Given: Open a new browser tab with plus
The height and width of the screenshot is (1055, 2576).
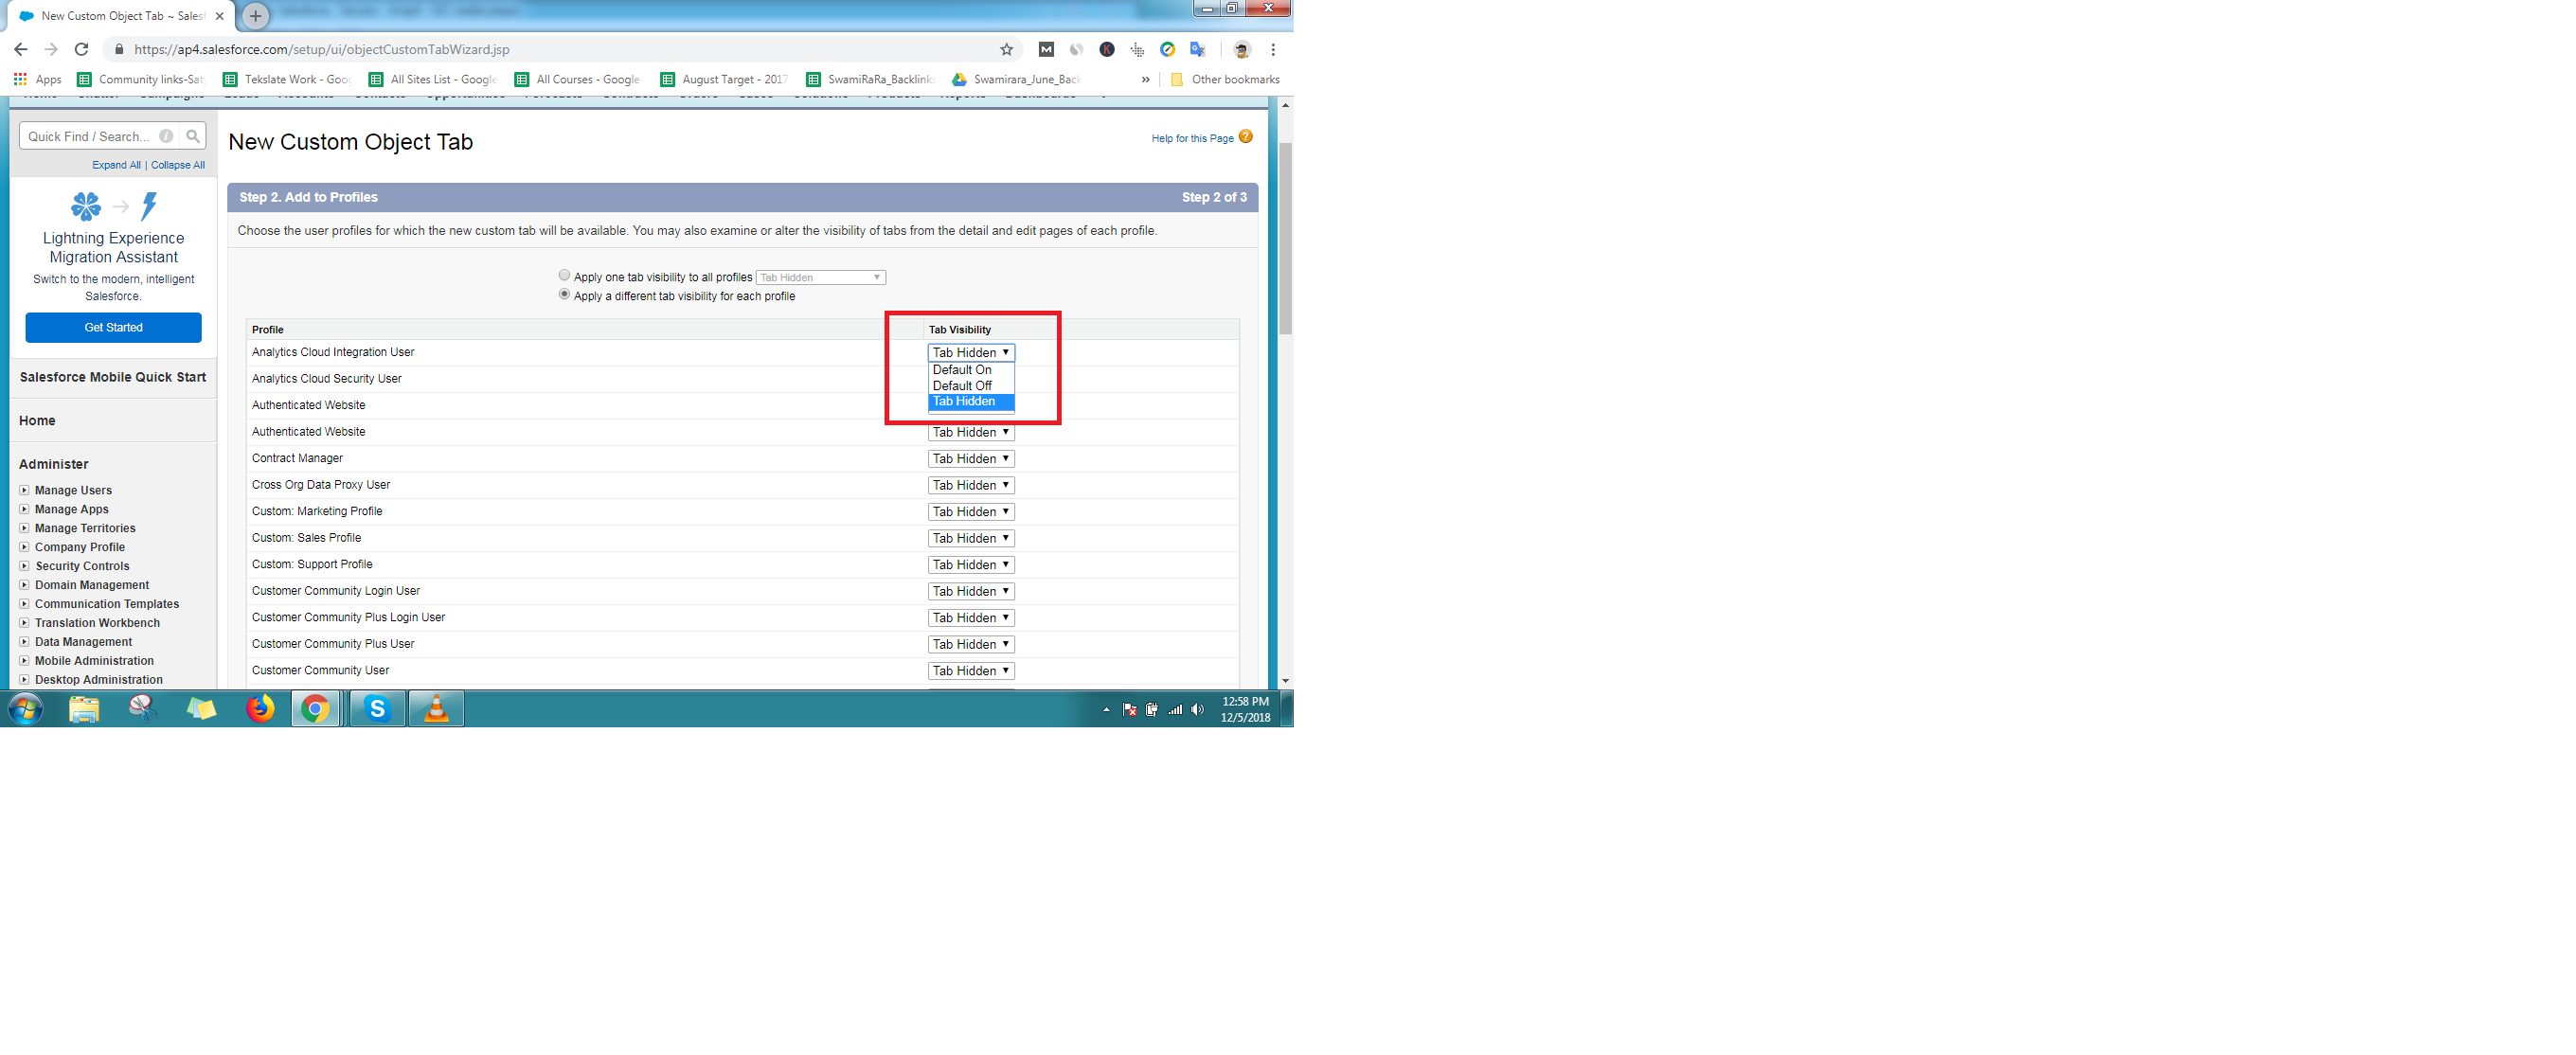Looking at the screenshot, I should click(256, 16).
